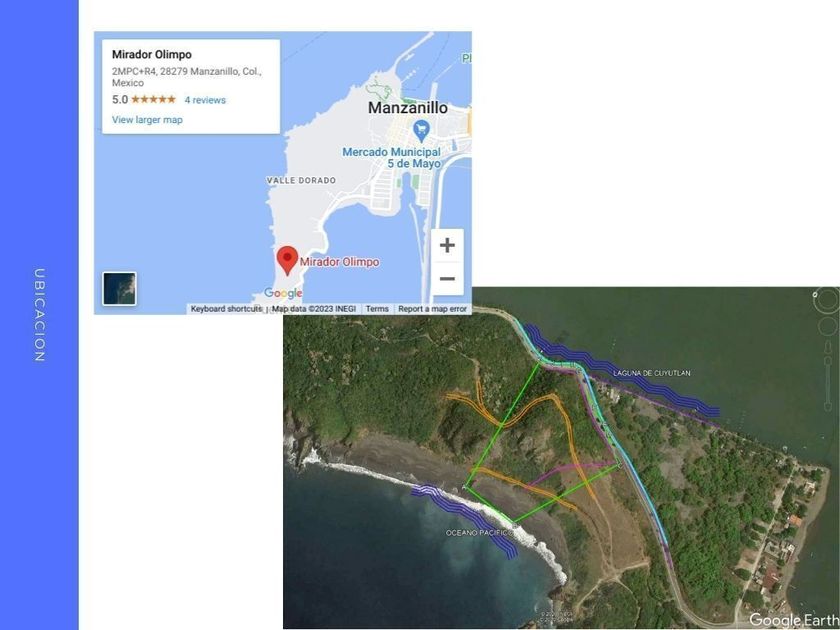Click the Oceano Pacifico label

click(x=479, y=532)
